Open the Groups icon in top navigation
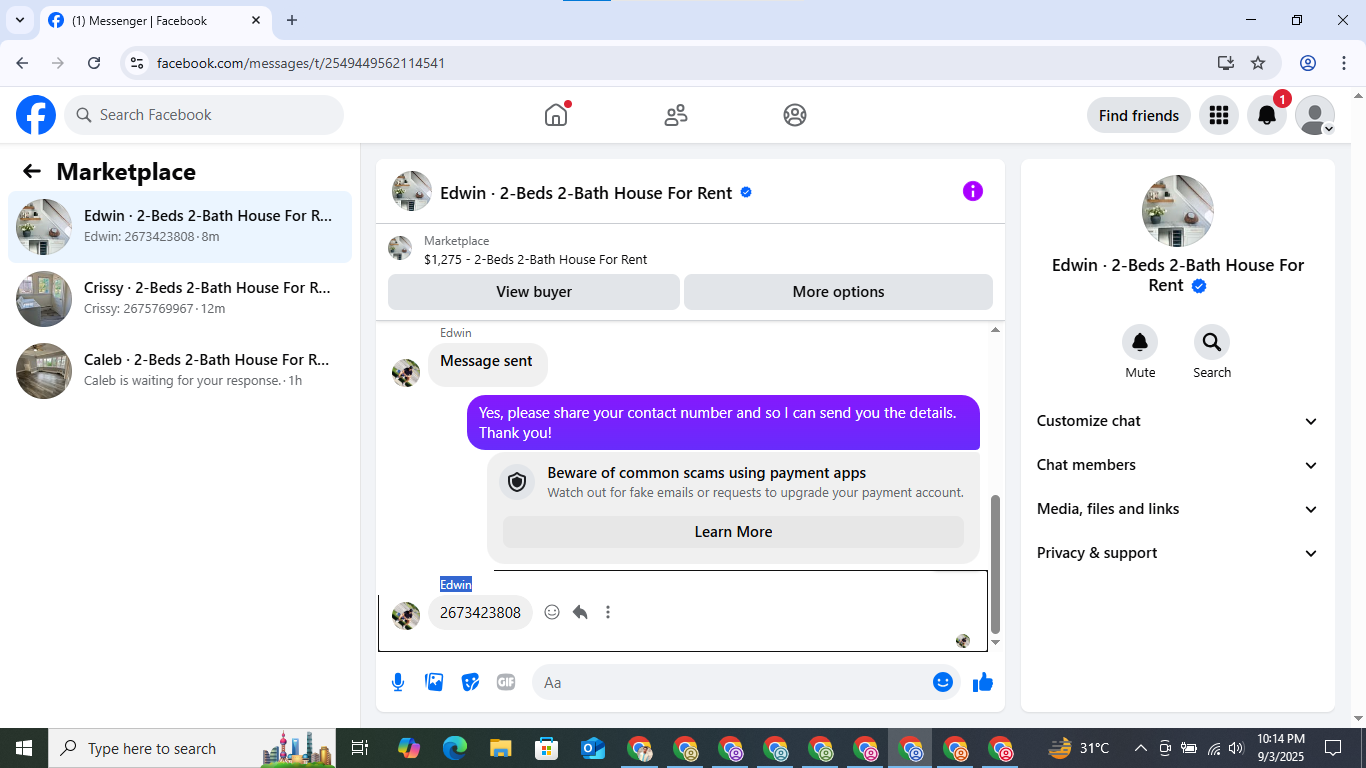This screenshot has width=1366, height=768. coord(795,115)
